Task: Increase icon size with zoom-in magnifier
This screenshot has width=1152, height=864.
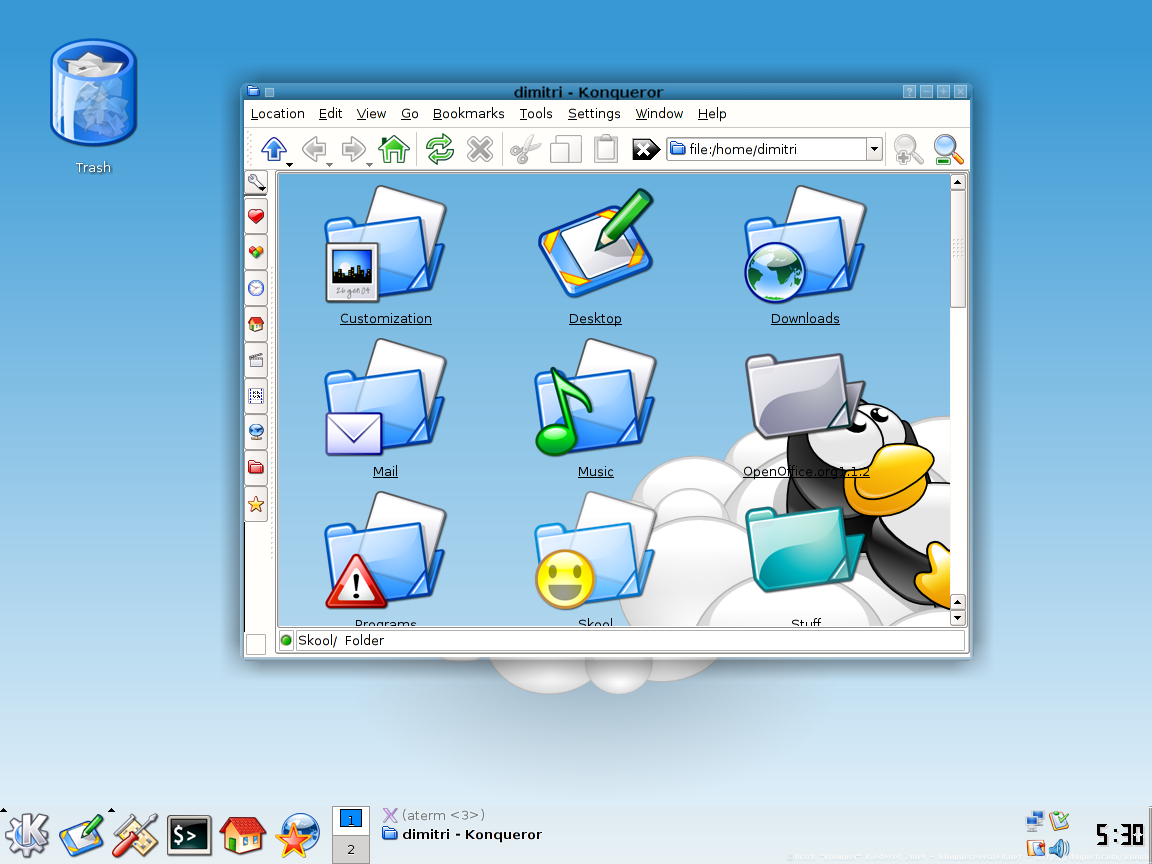Action: click(908, 149)
